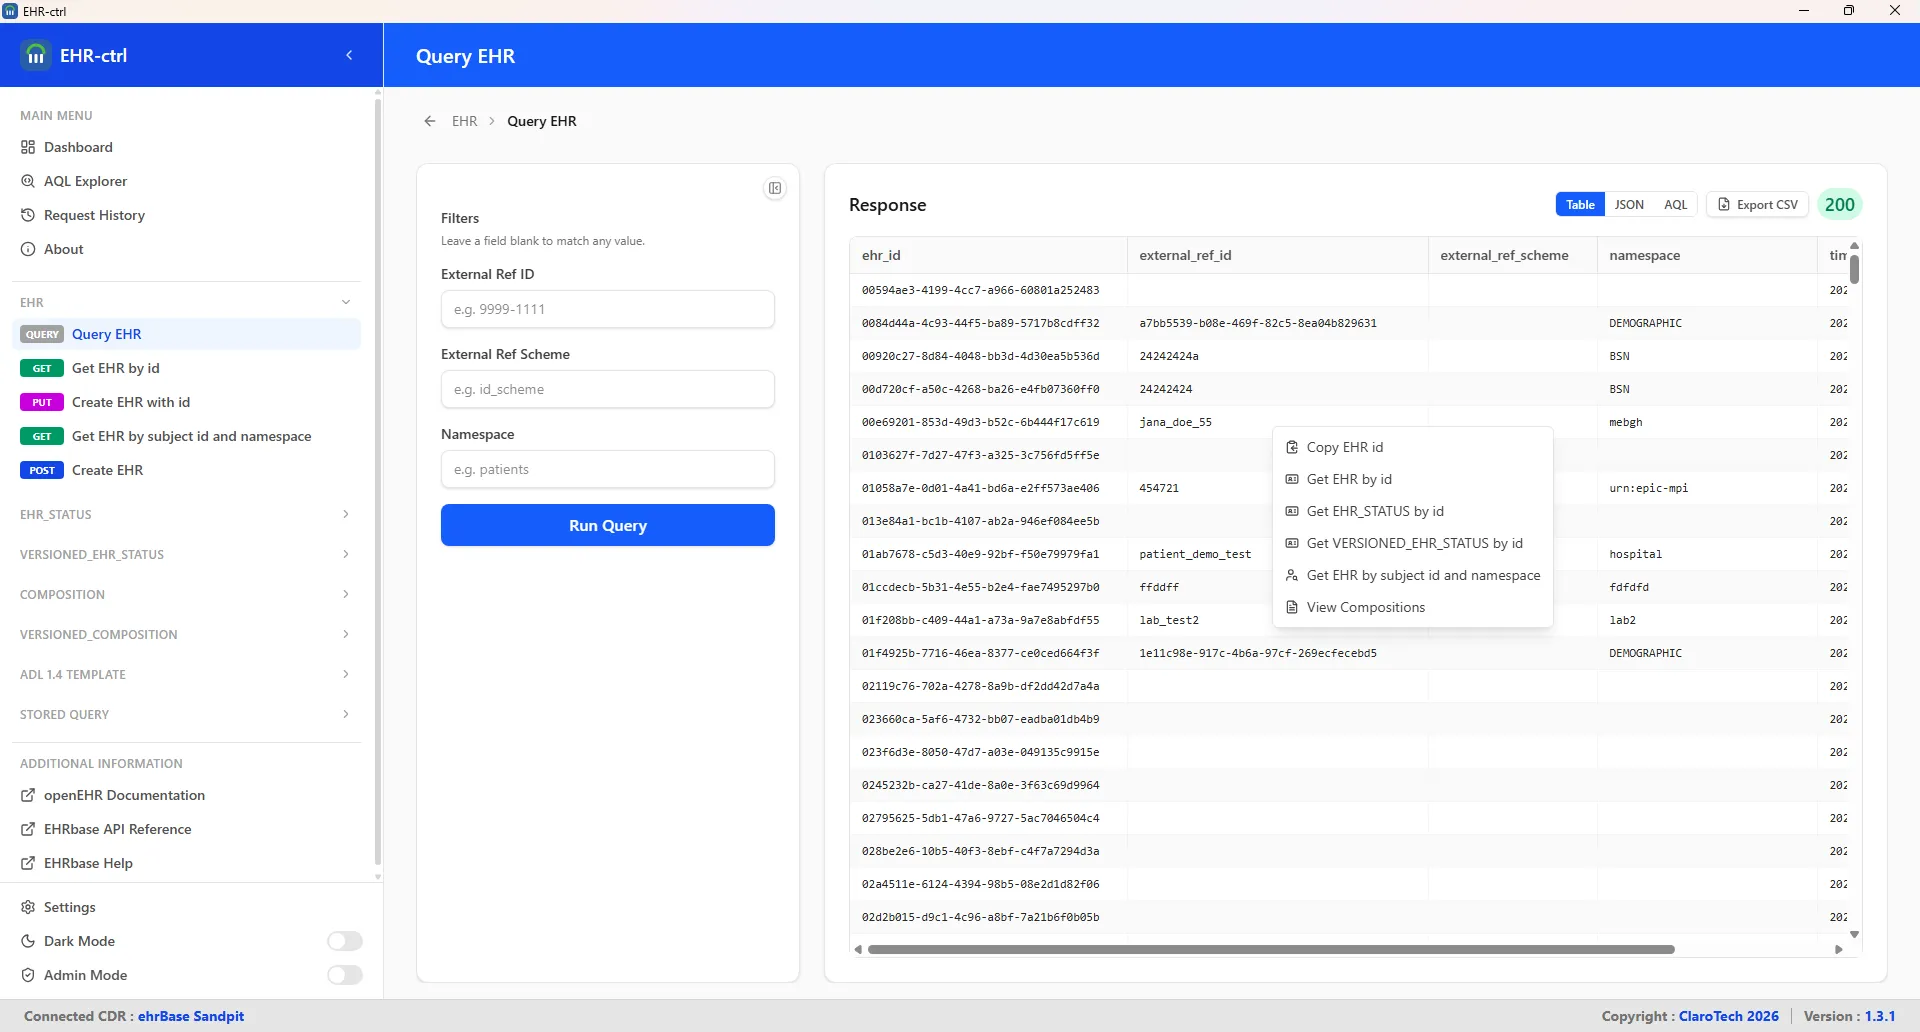Choose Copy EHR id from context menu

[x=1412, y=447]
